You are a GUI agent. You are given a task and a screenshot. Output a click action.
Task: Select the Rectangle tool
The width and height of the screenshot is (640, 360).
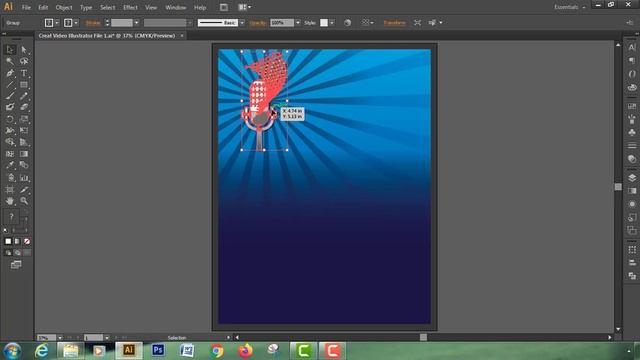(24, 85)
